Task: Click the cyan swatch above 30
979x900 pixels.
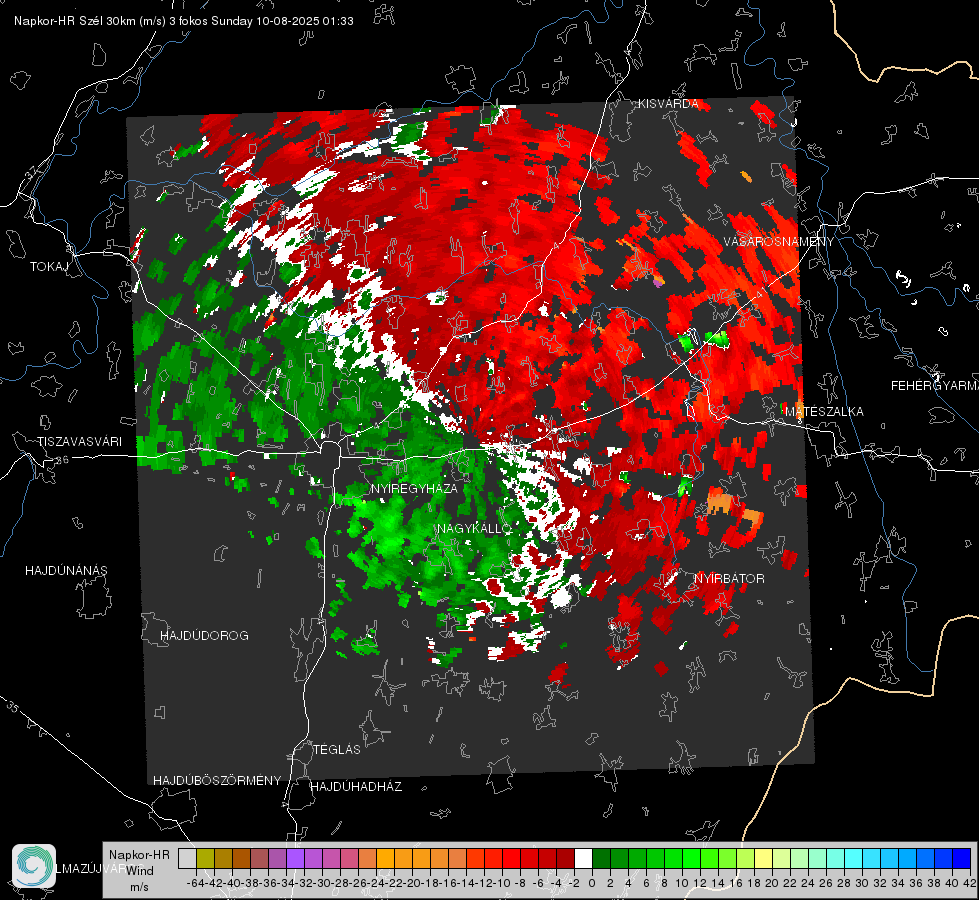Action: [854, 858]
